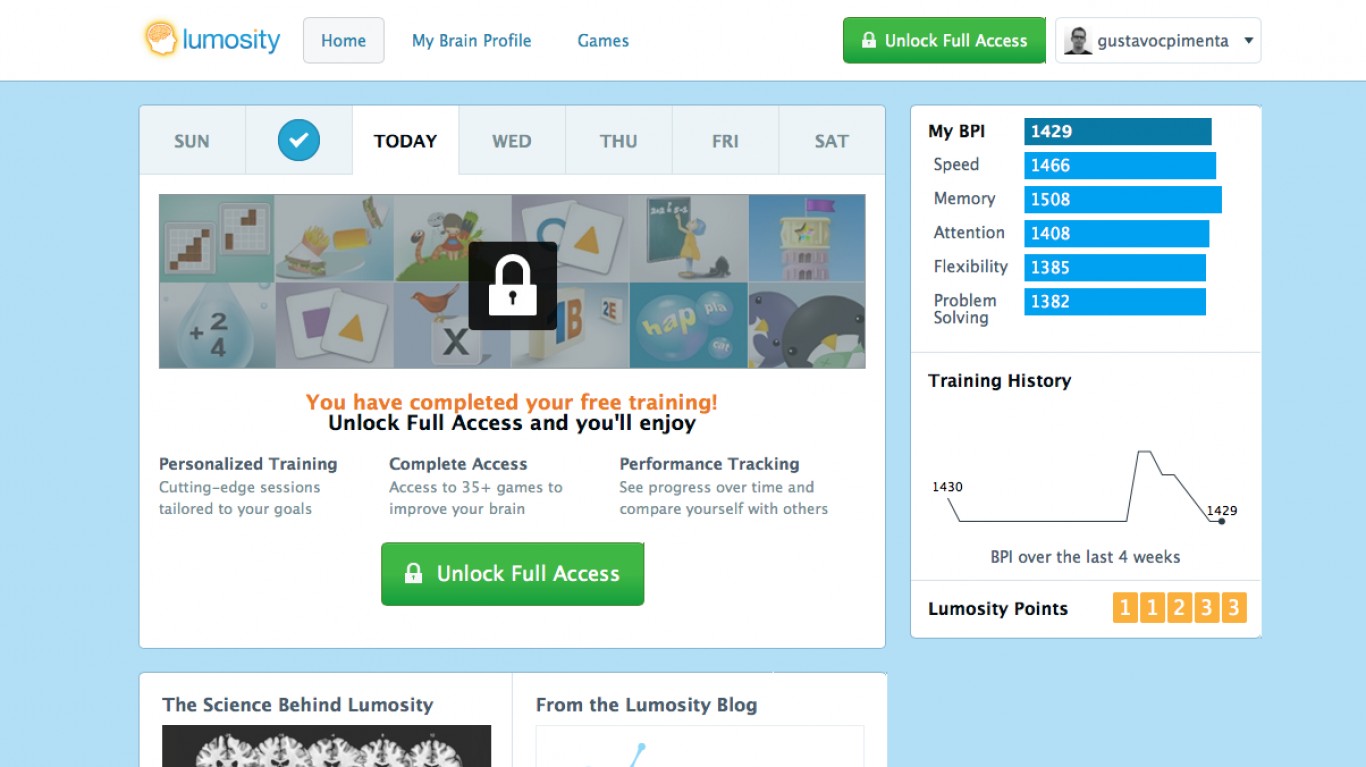This screenshot has width=1366, height=767.
Task: Click the Problem Solving 1382 bar
Action: (1115, 301)
